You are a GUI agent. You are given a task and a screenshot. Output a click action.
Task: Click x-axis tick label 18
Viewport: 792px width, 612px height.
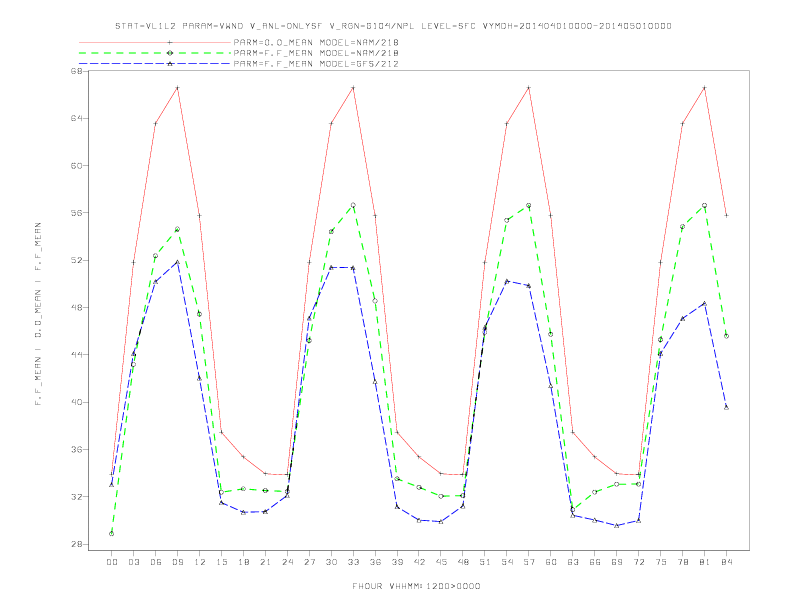pyautogui.click(x=243, y=562)
